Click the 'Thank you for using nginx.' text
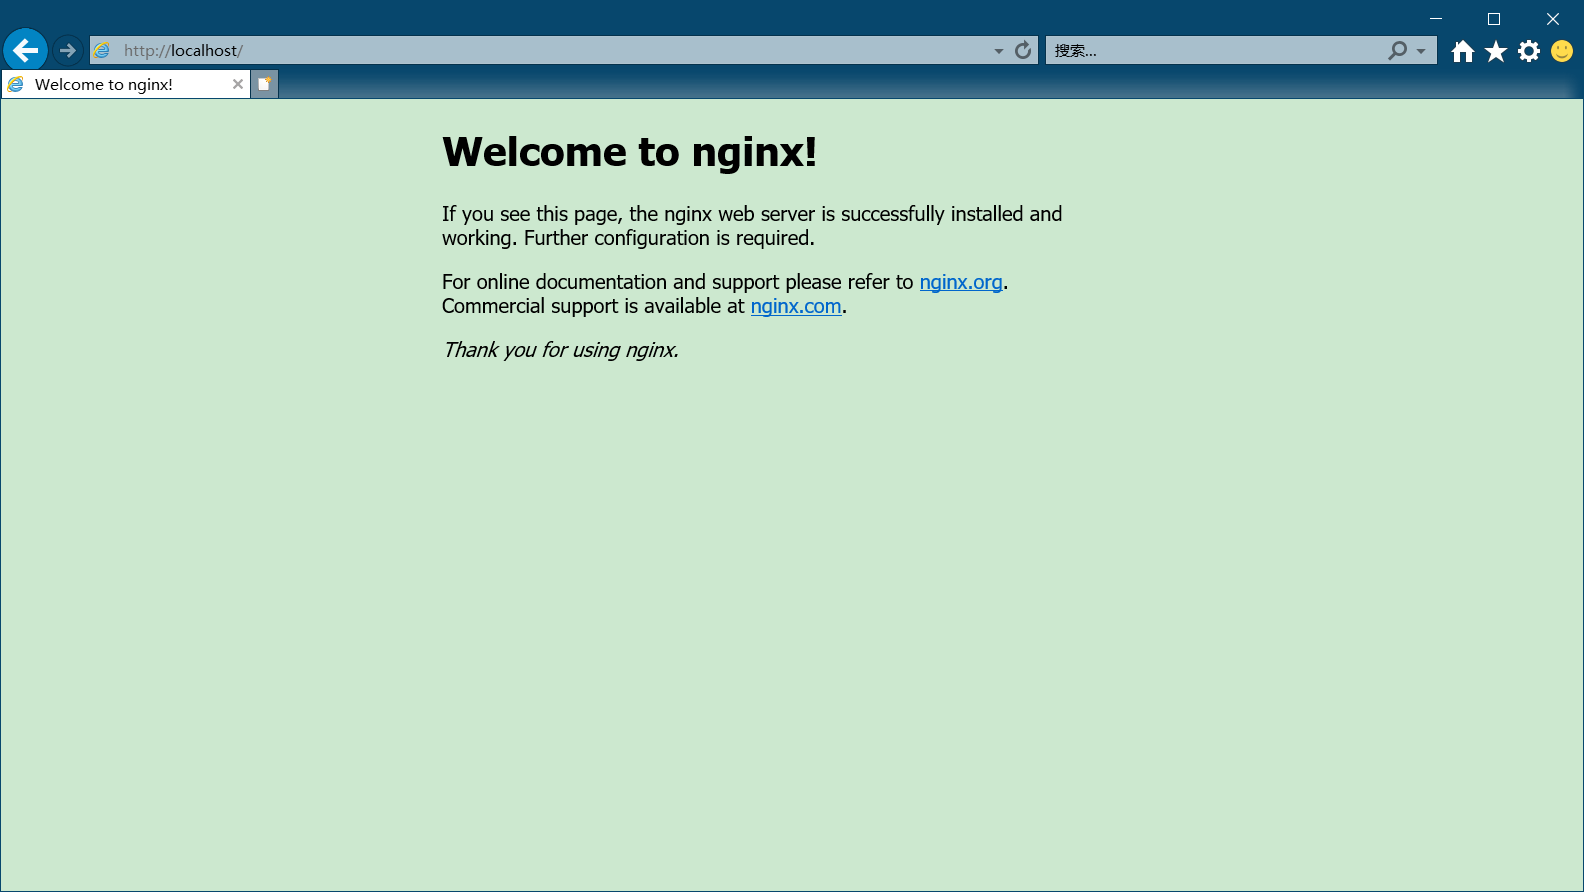The width and height of the screenshot is (1584, 892). [561, 350]
